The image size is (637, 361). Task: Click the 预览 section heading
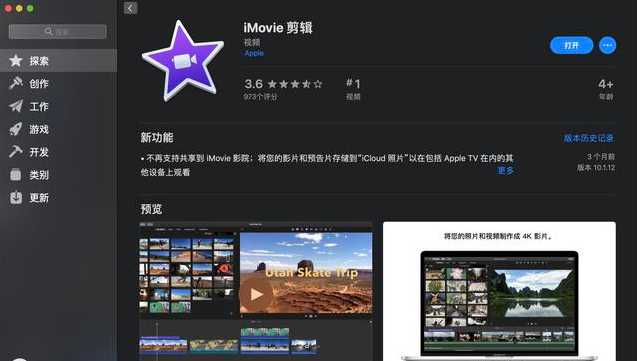click(x=151, y=209)
